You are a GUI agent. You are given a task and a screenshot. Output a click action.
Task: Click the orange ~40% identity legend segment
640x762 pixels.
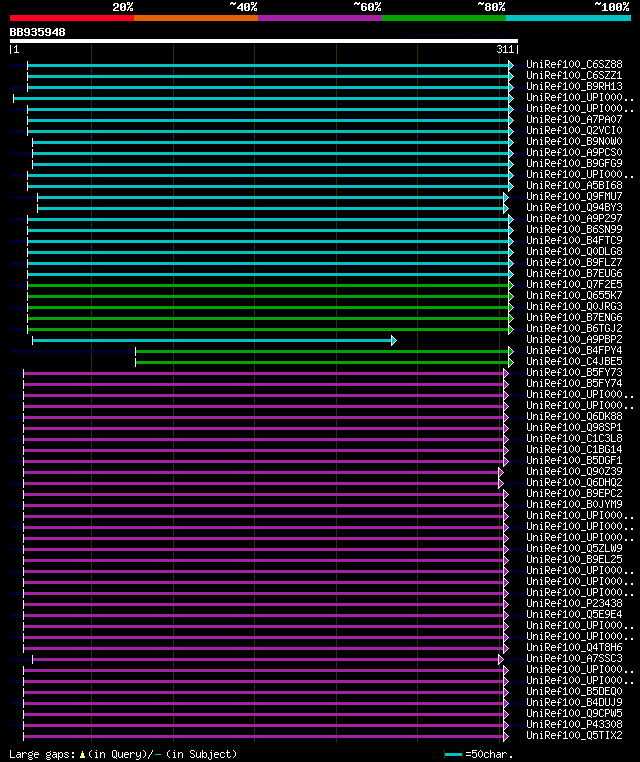(x=196, y=18)
